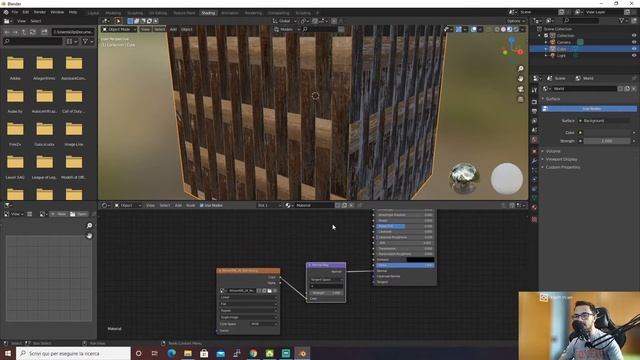Open the File menu
This screenshot has height=360, width=640.
click(x=15, y=12)
